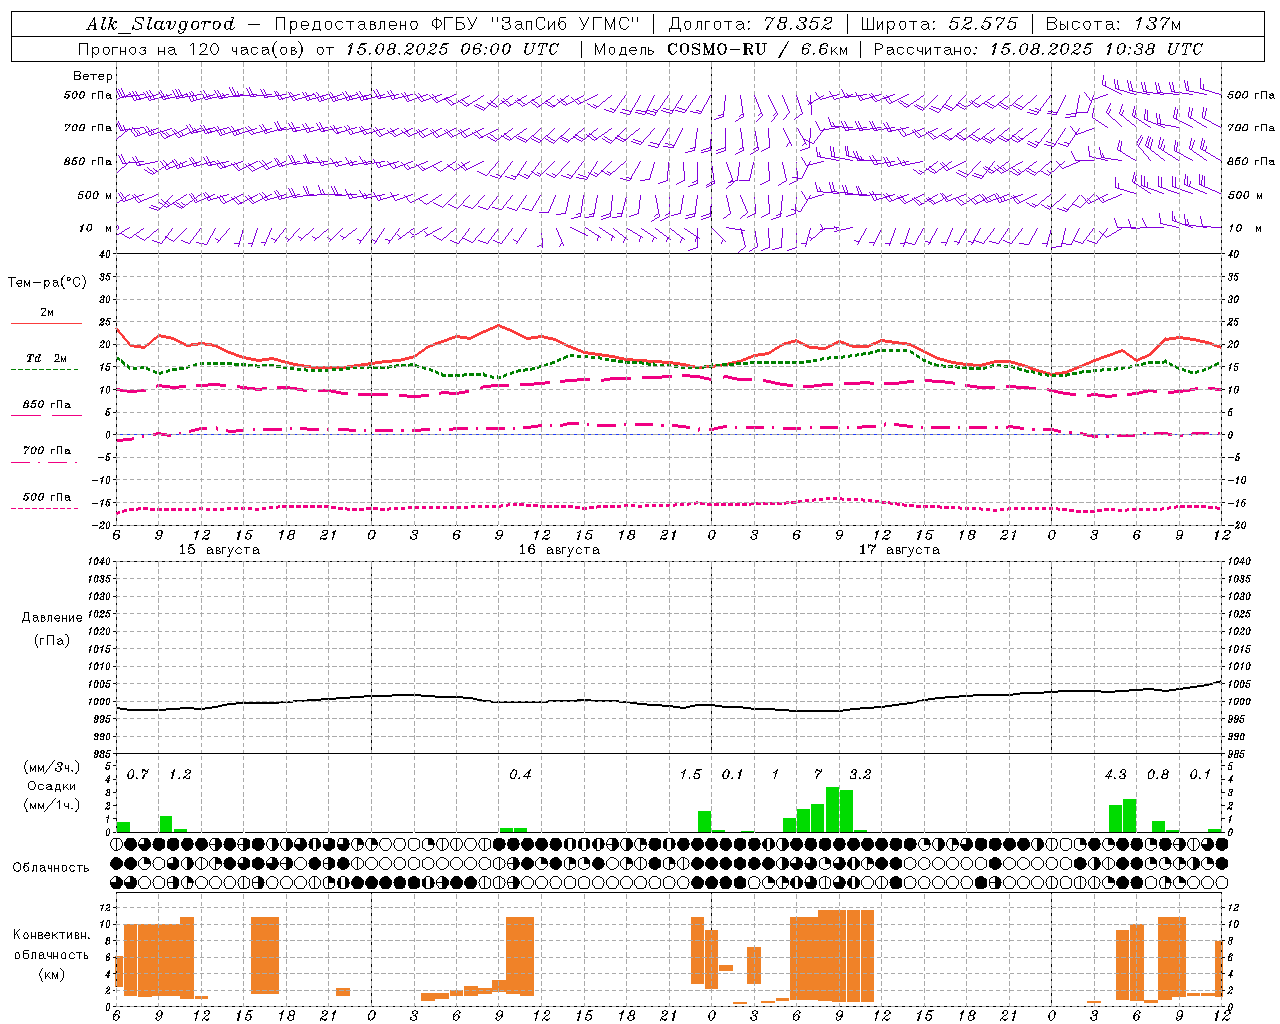Click the 10 м wind level label on left
The width and height of the screenshot is (1280, 1024).
pos(96,228)
